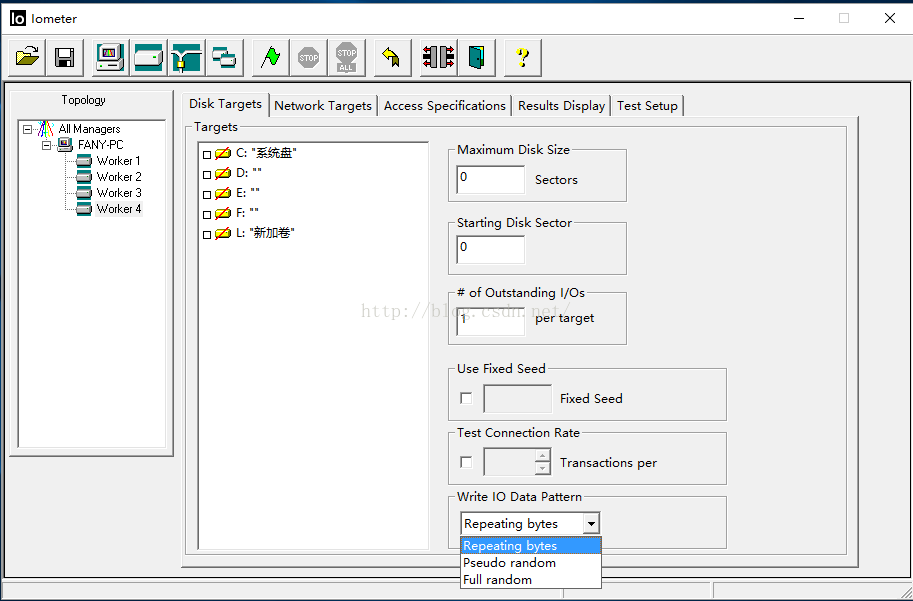Start a new manager from the toolbar

point(111,58)
